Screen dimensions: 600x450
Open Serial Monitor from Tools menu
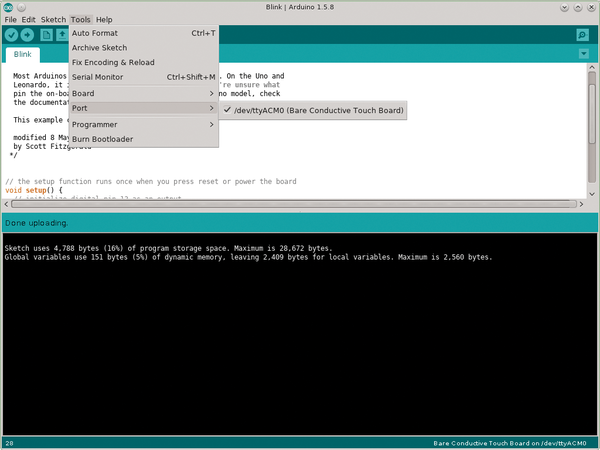point(143,77)
